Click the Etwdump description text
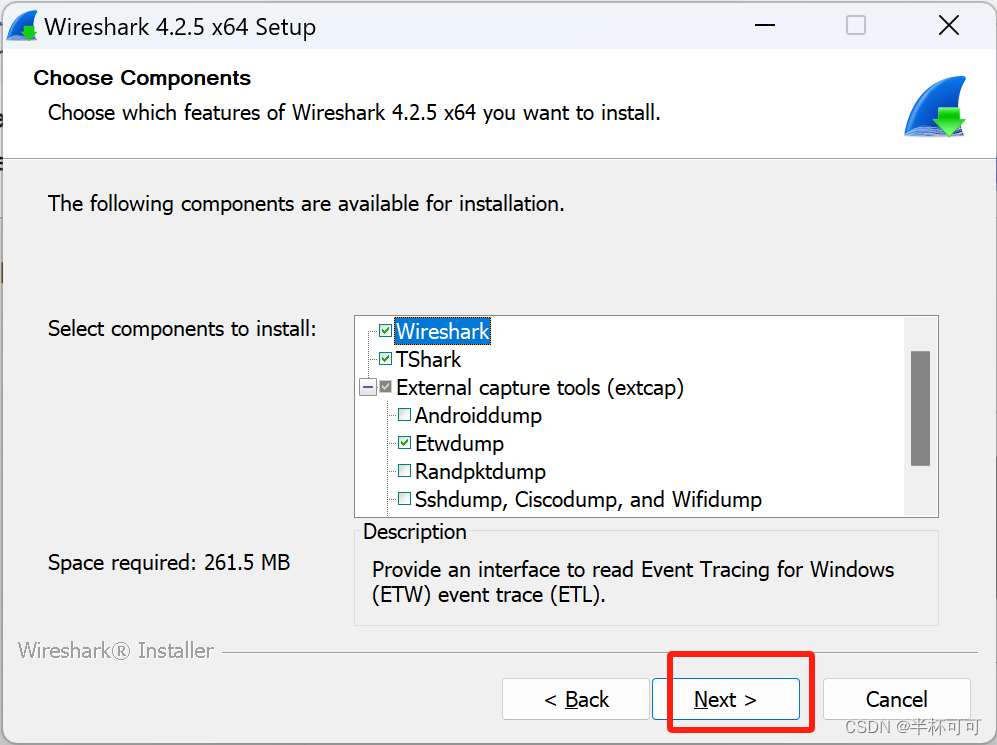This screenshot has height=745, width=997. pyautogui.click(x=633, y=582)
